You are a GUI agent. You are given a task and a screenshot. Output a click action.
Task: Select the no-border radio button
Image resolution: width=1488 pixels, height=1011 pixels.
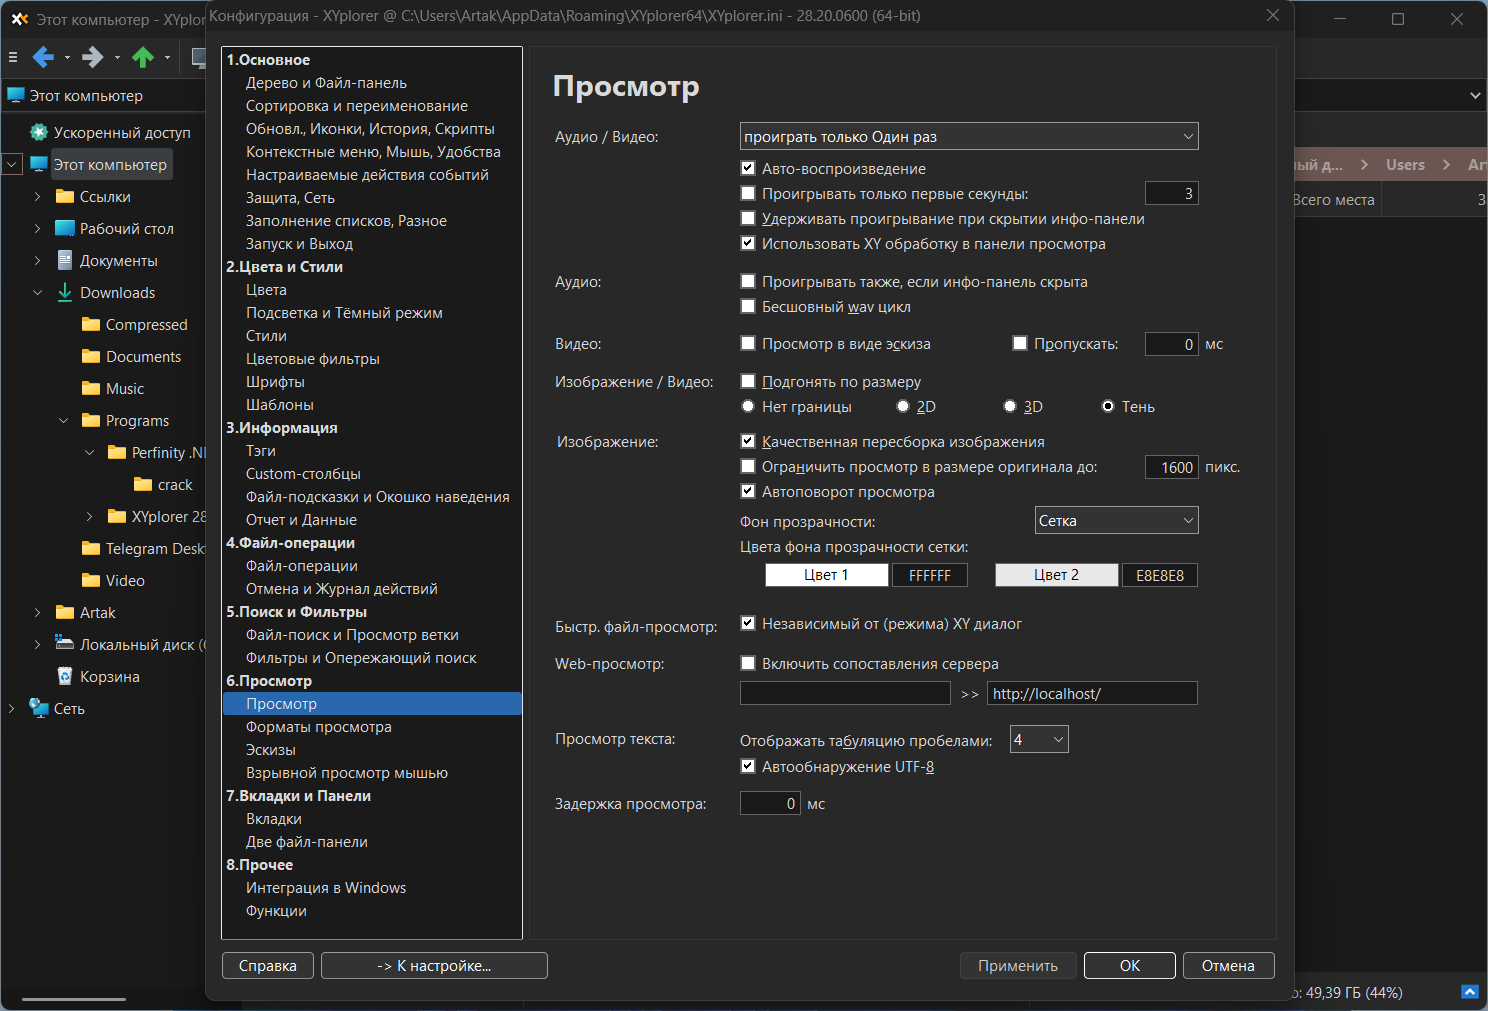point(748,406)
